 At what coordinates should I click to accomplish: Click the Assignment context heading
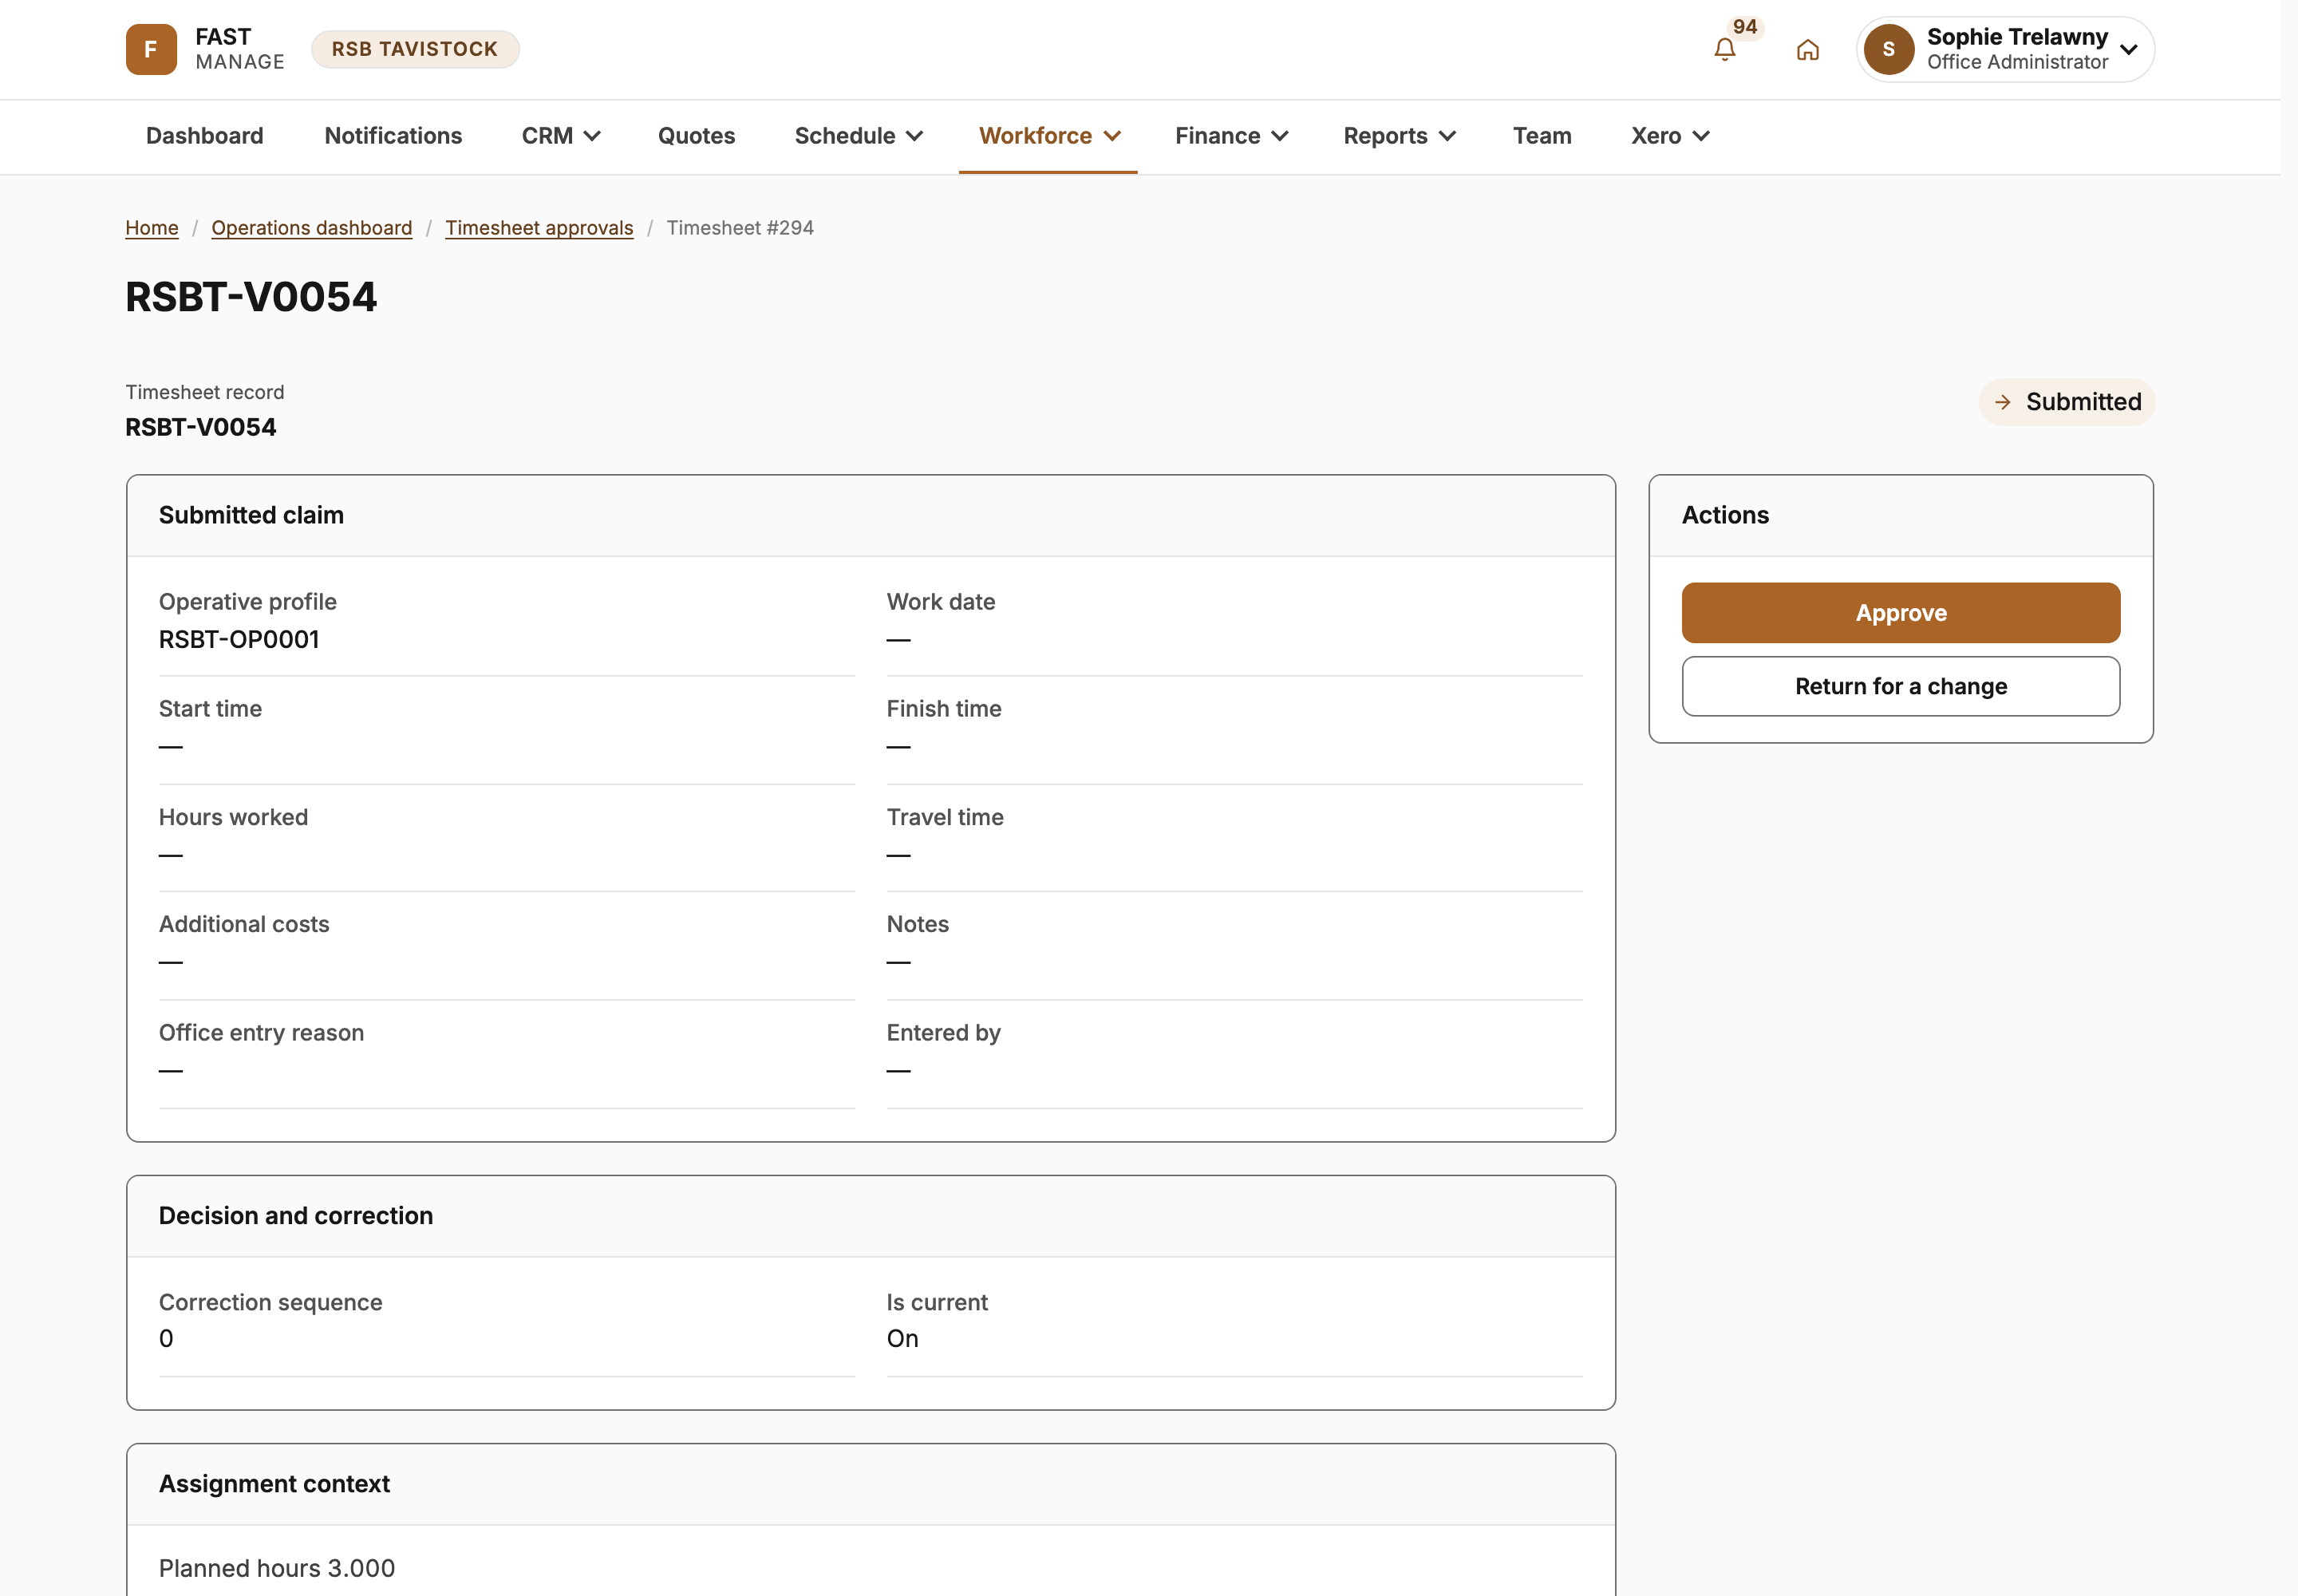tap(274, 1484)
